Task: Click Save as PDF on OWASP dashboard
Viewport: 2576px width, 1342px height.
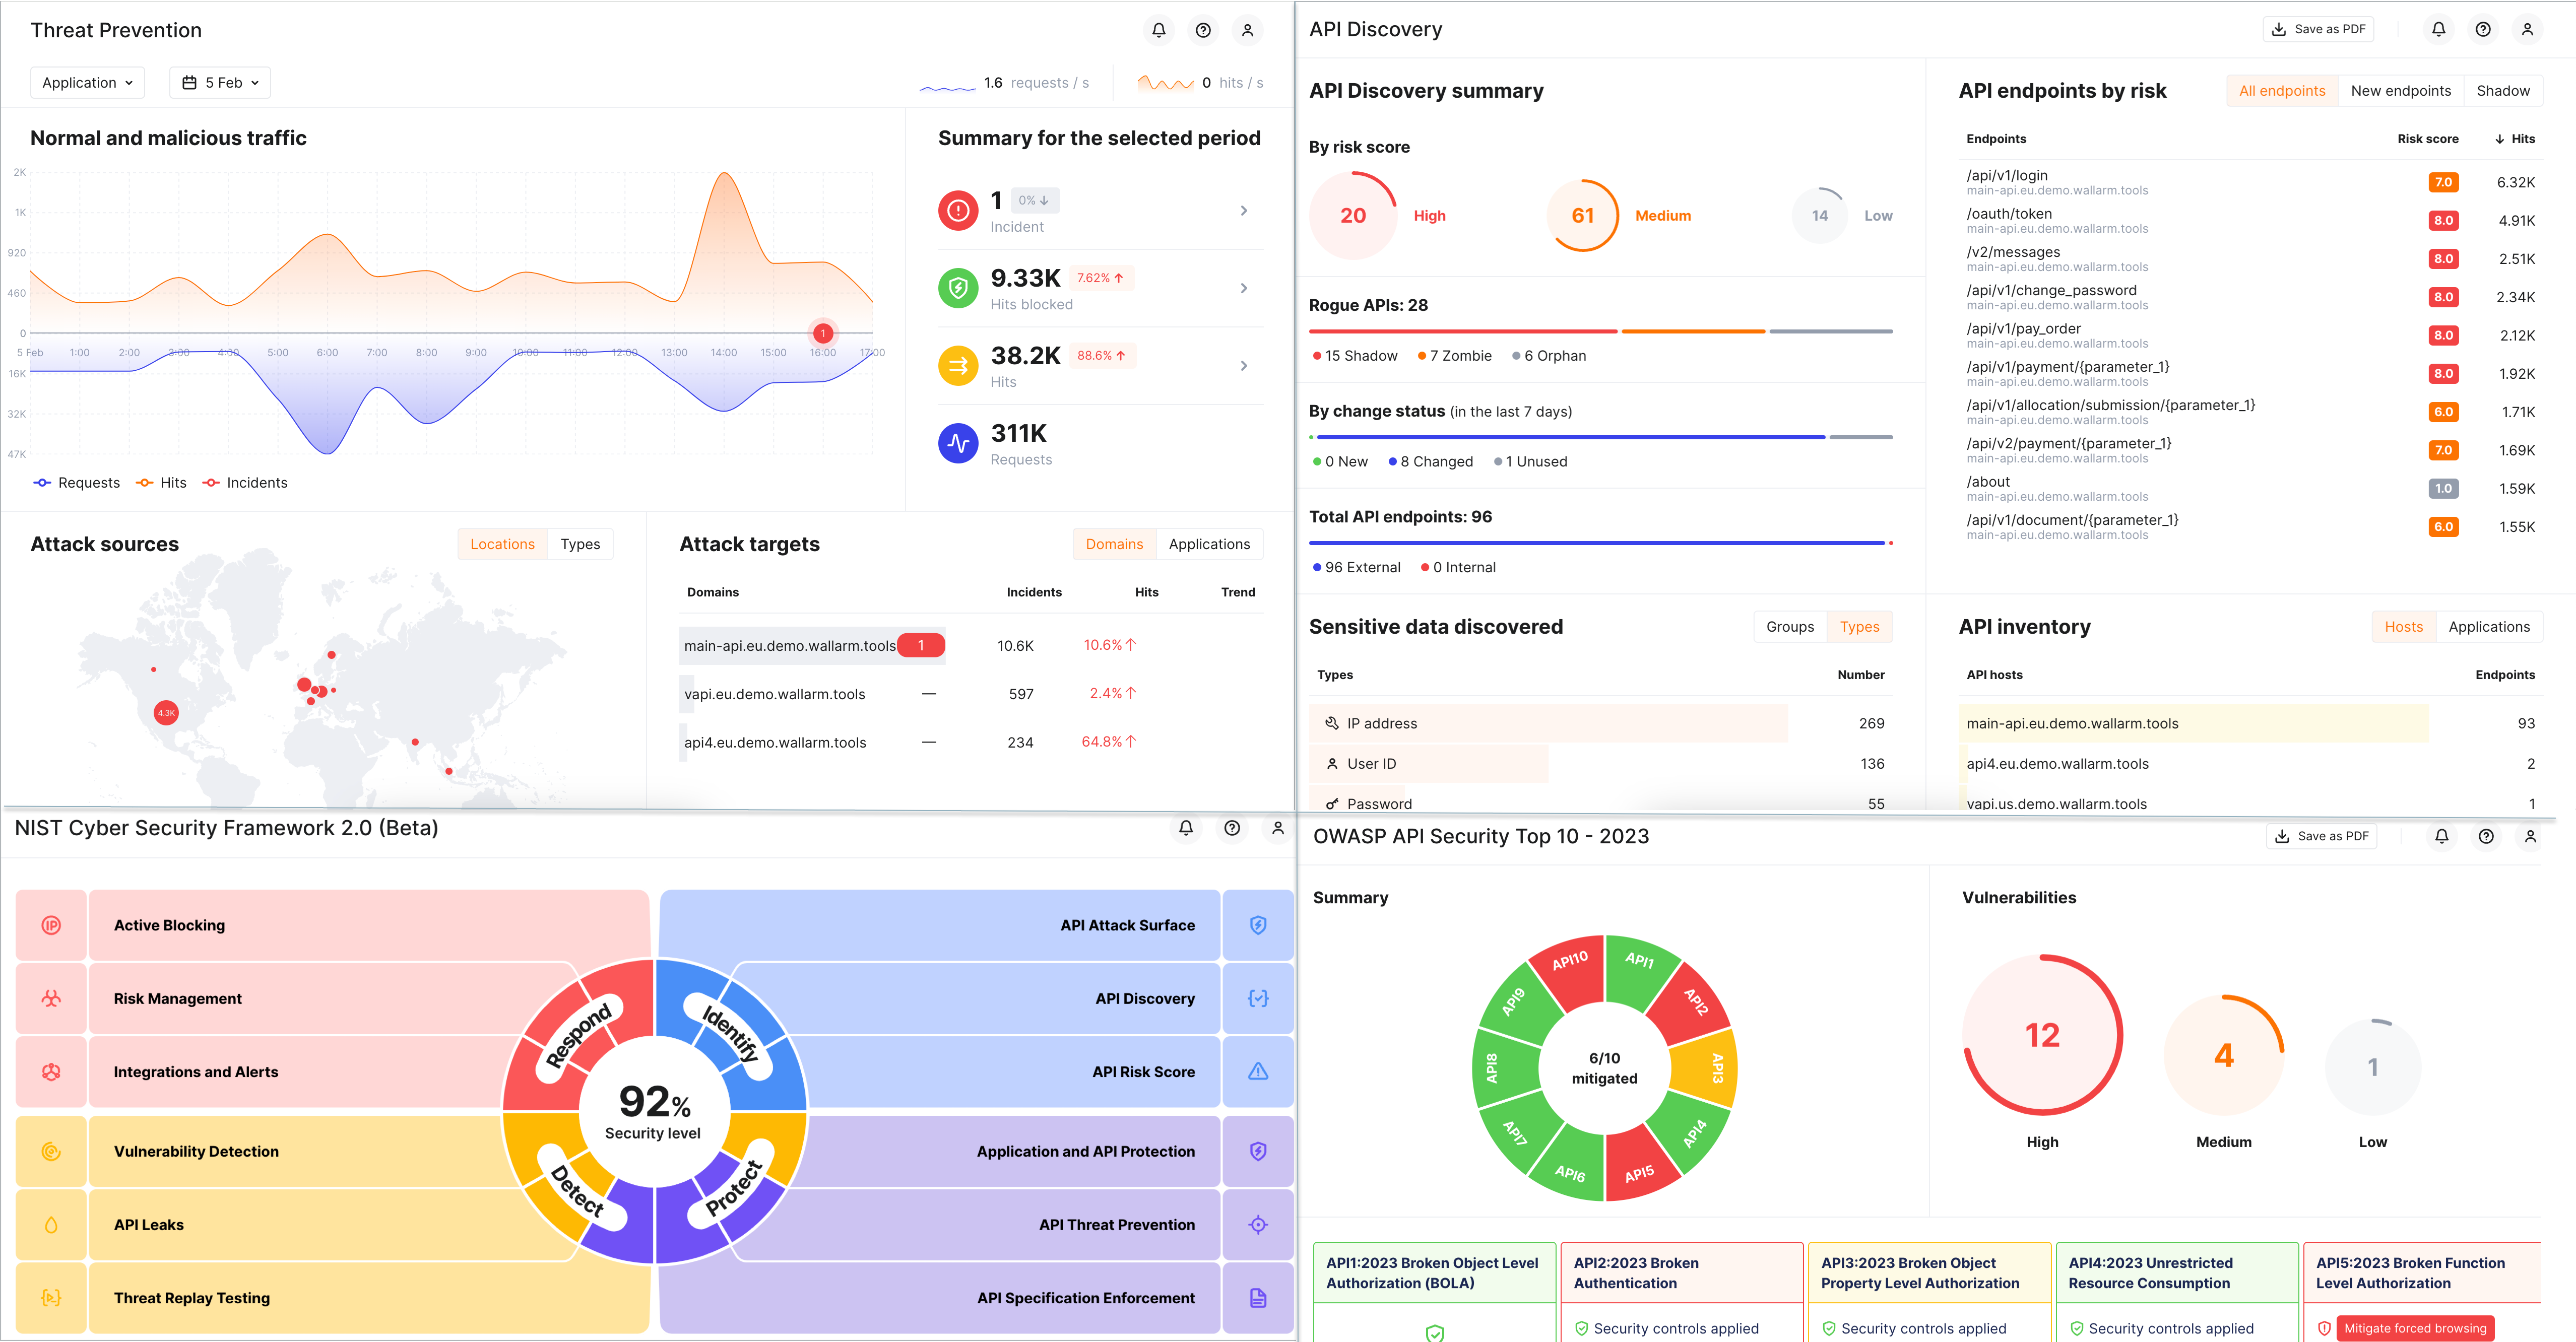Action: pos(2322,835)
